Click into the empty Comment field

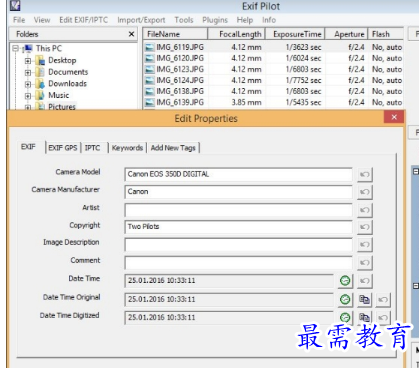(238, 263)
